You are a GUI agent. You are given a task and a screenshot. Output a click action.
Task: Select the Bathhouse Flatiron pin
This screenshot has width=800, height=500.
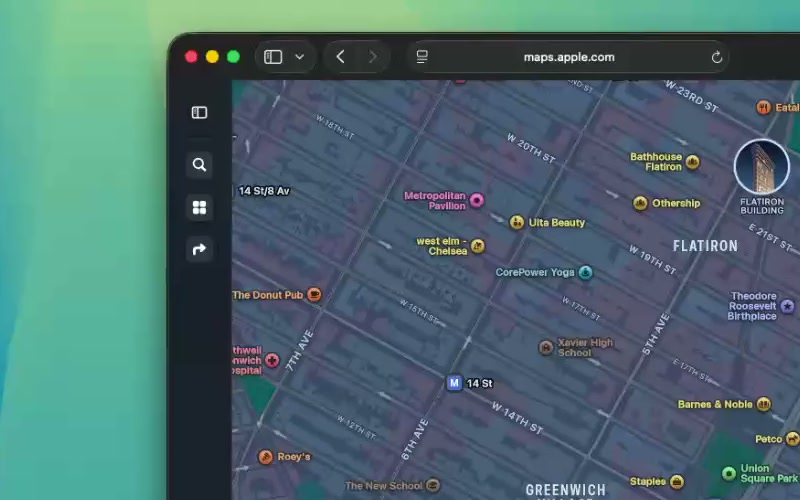coord(692,162)
